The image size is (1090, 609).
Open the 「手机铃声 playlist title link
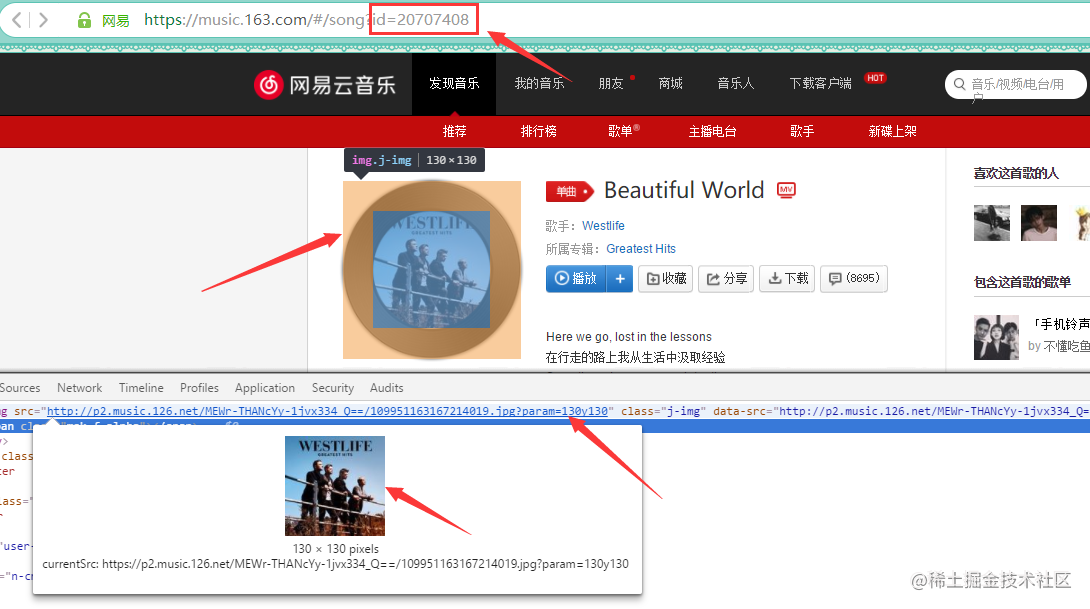click(1059, 325)
